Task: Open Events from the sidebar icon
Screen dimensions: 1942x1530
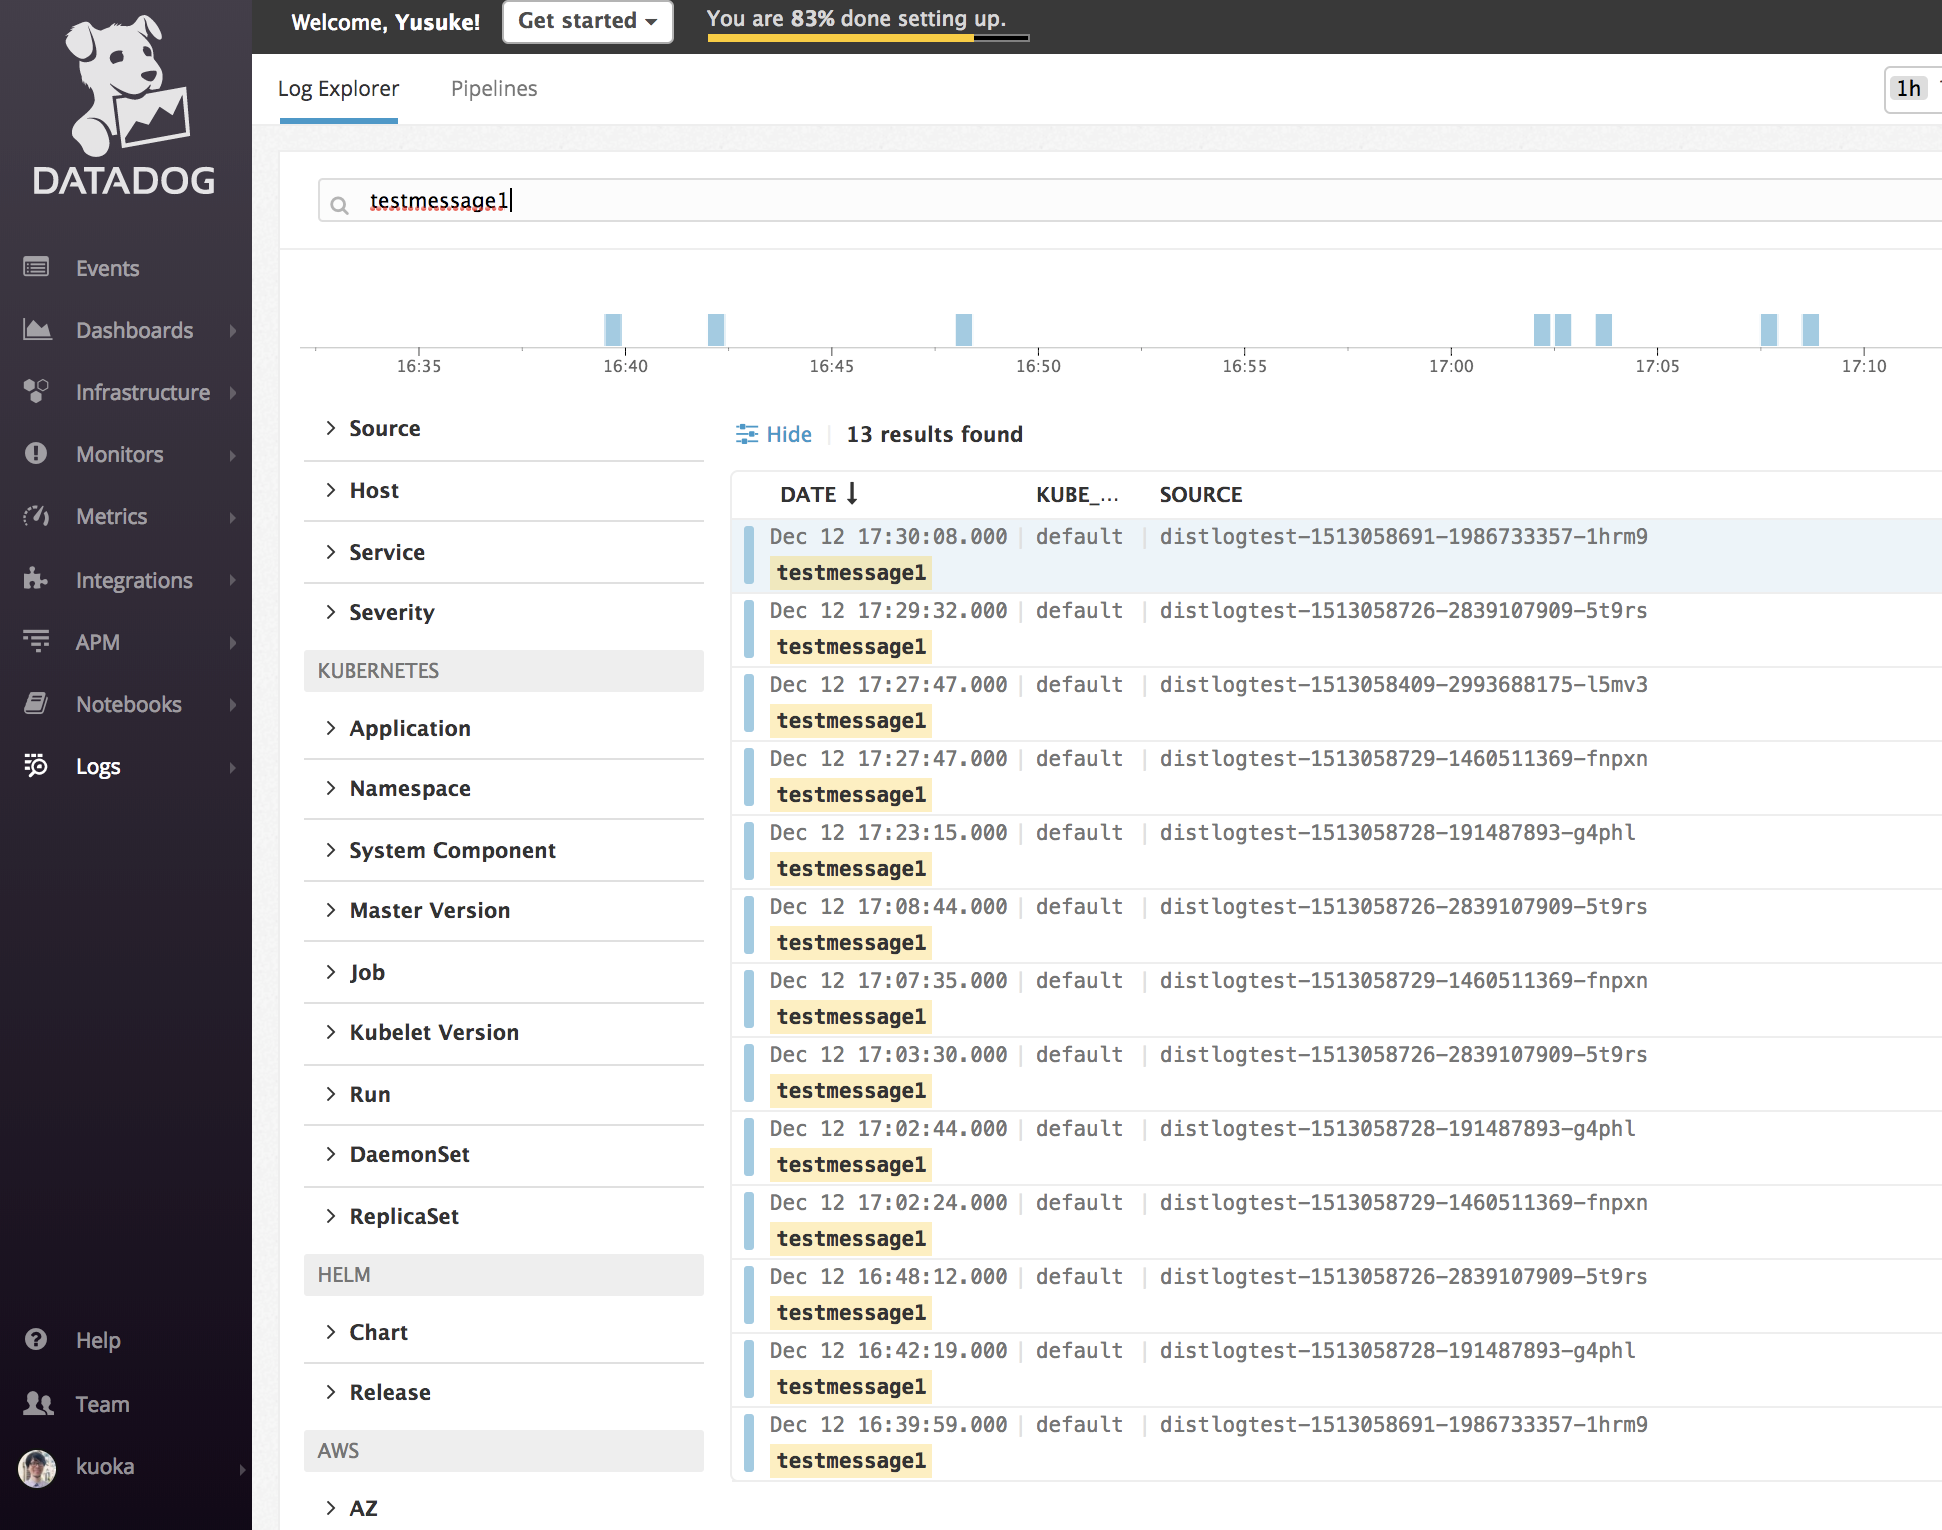Action: coord(36,267)
